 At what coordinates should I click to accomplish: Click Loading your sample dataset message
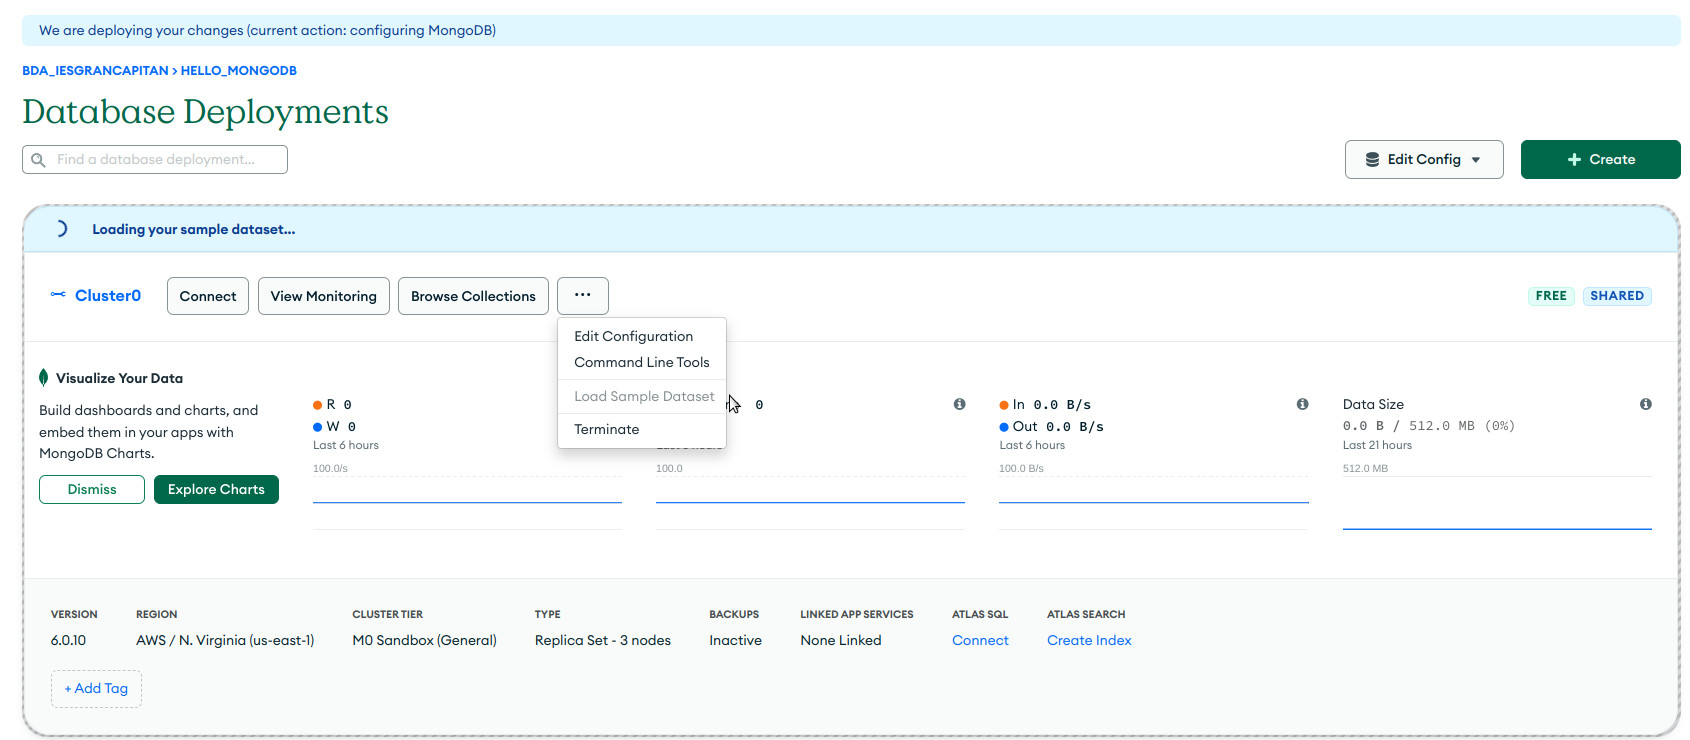coord(194,229)
